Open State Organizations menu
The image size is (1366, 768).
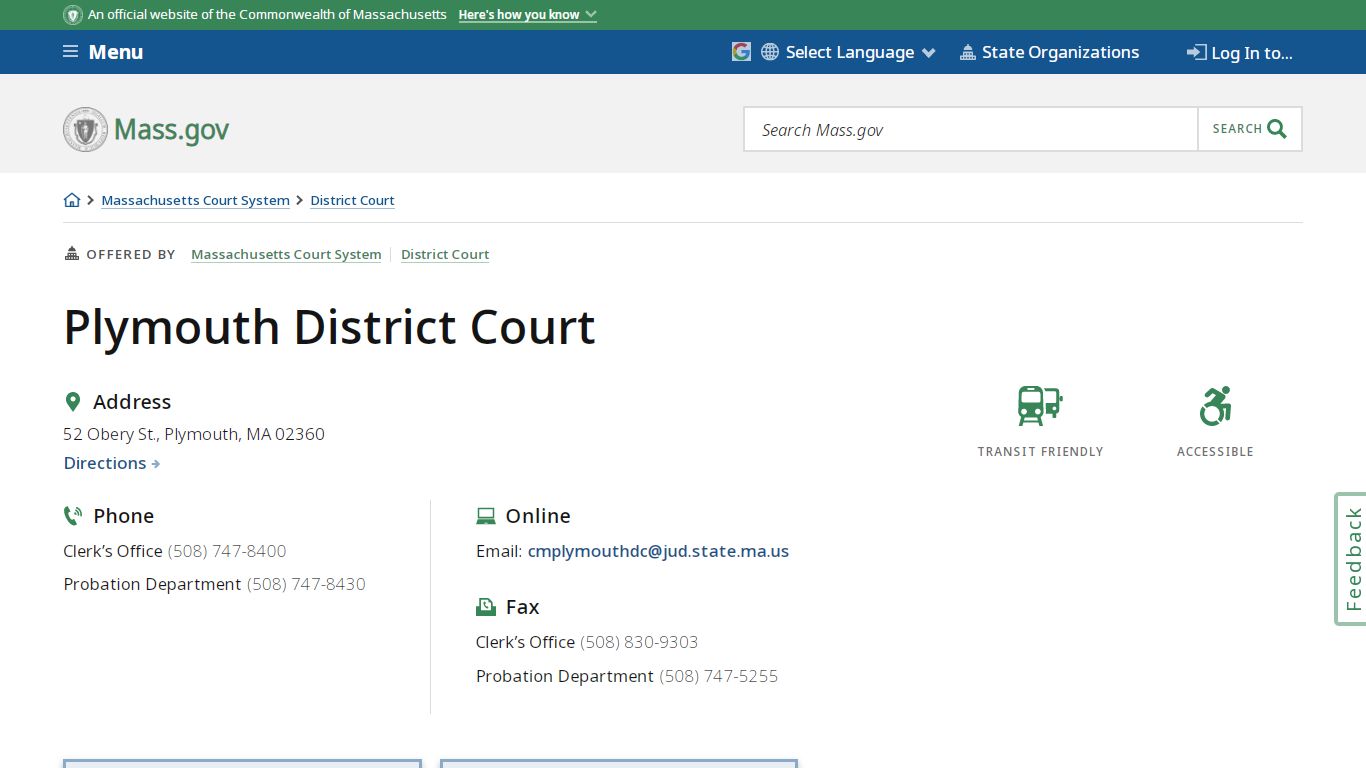click(x=1049, y=52)
